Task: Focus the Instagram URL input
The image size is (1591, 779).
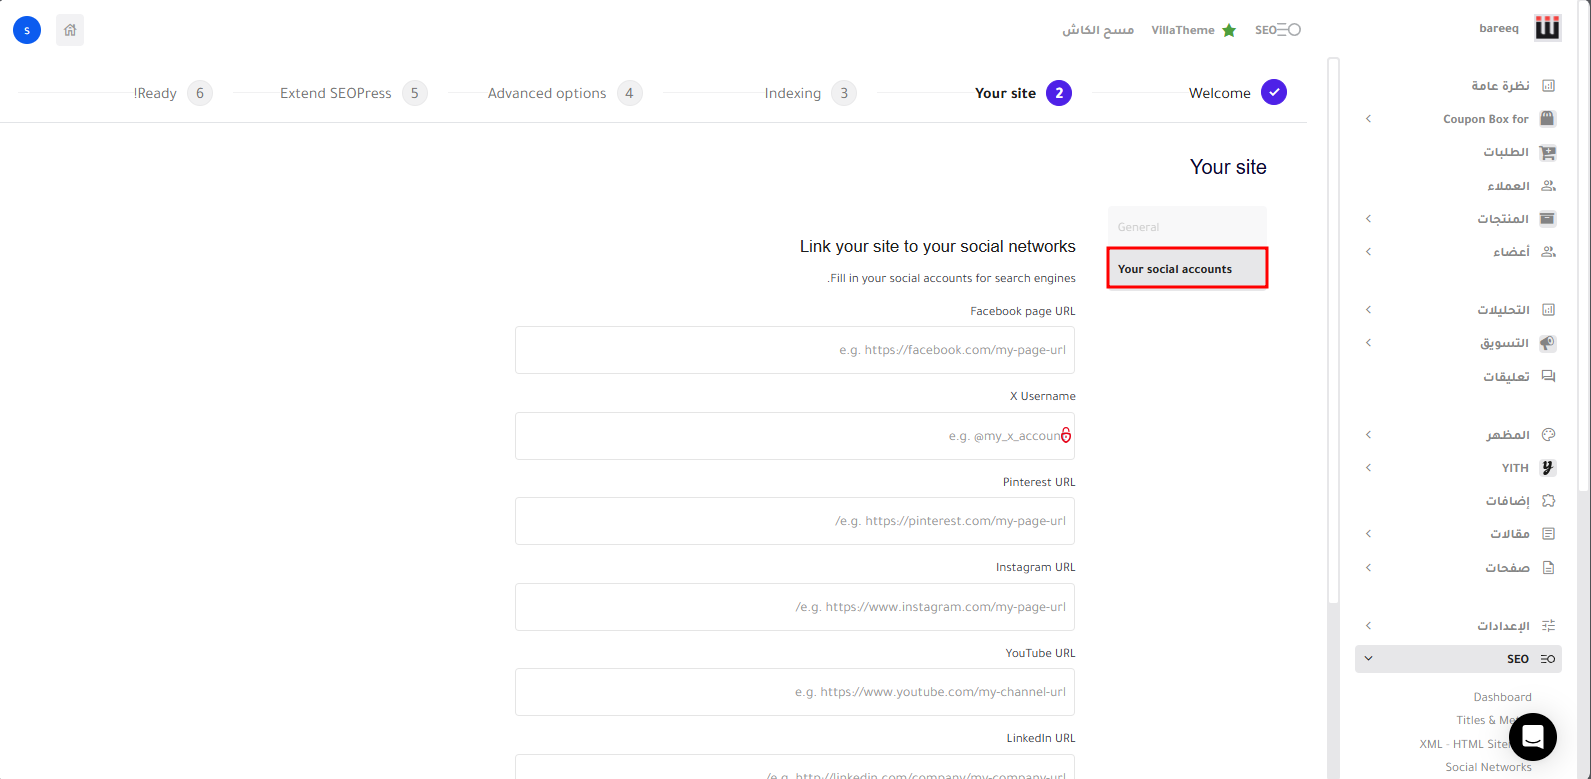Action: tap(794, 607)
